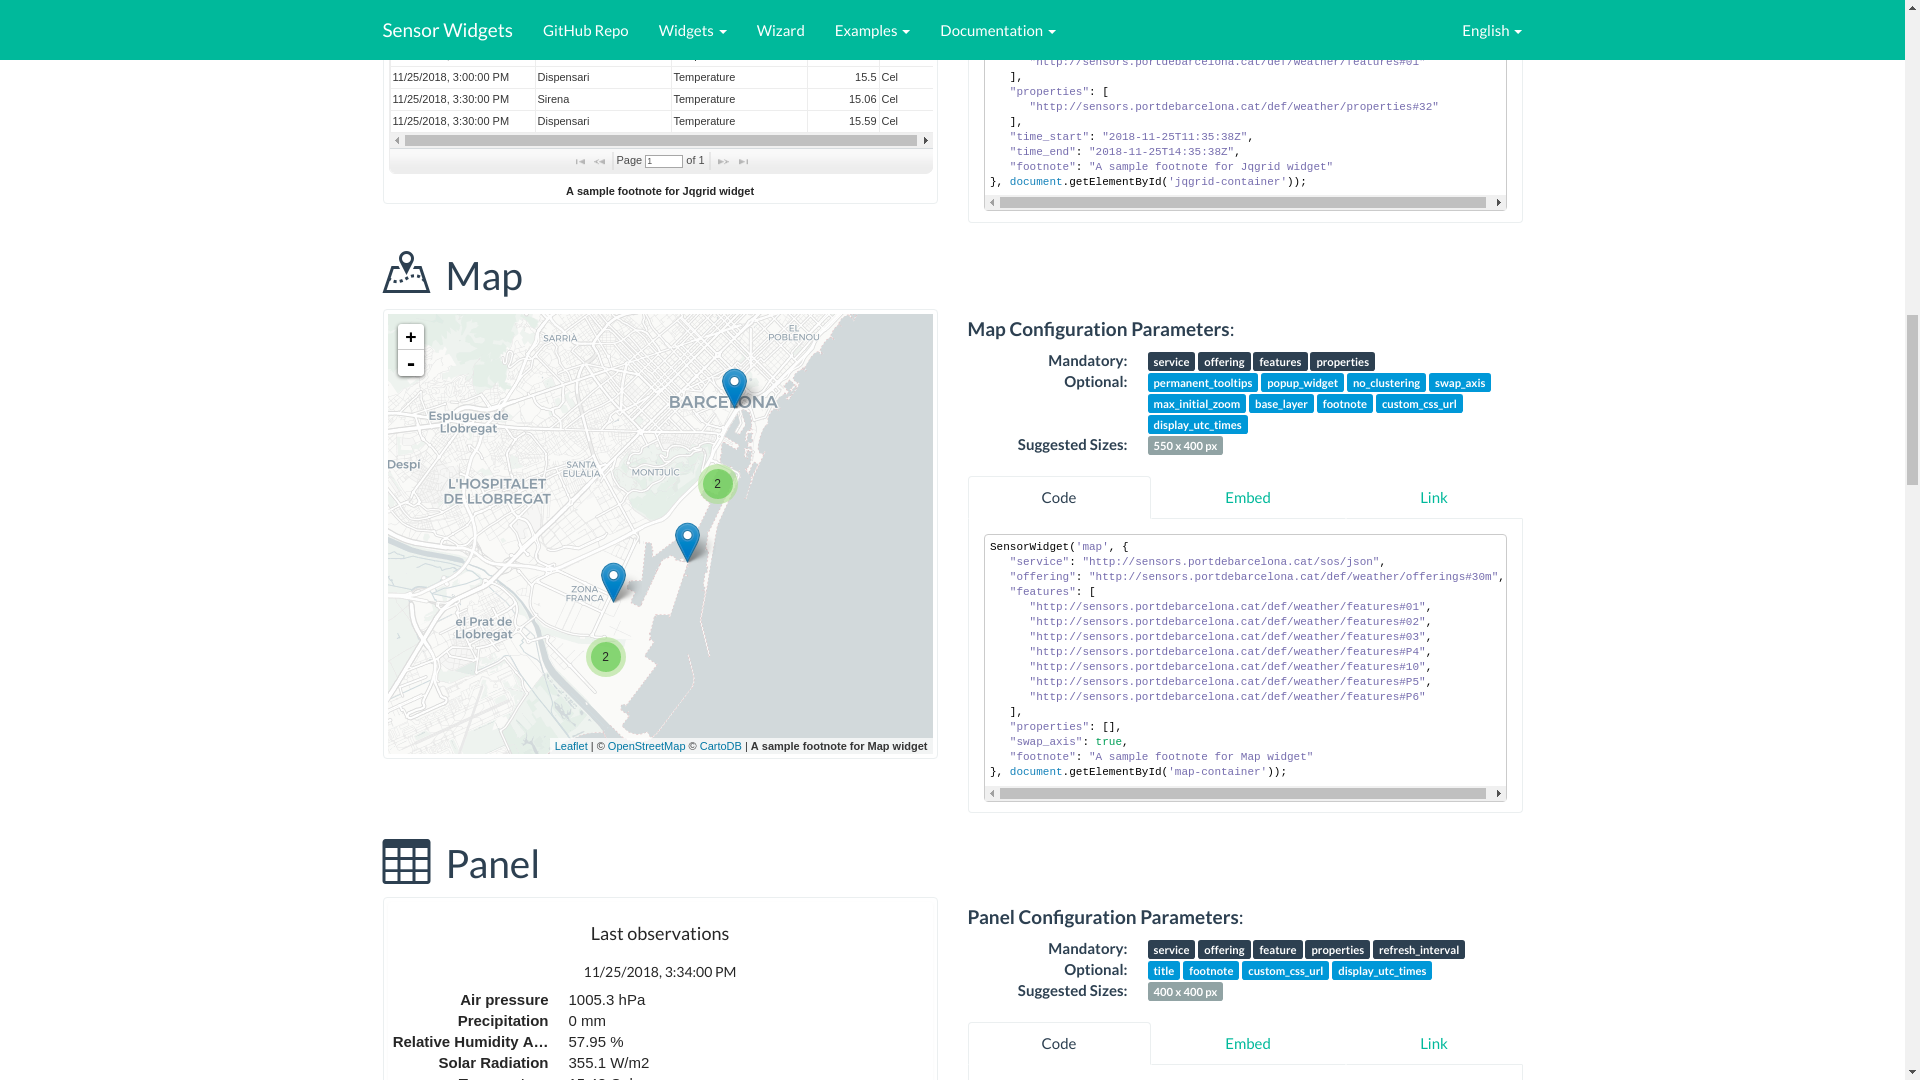
Task: Click the page number input in Jqgrid pager
Action: (663, 161)
